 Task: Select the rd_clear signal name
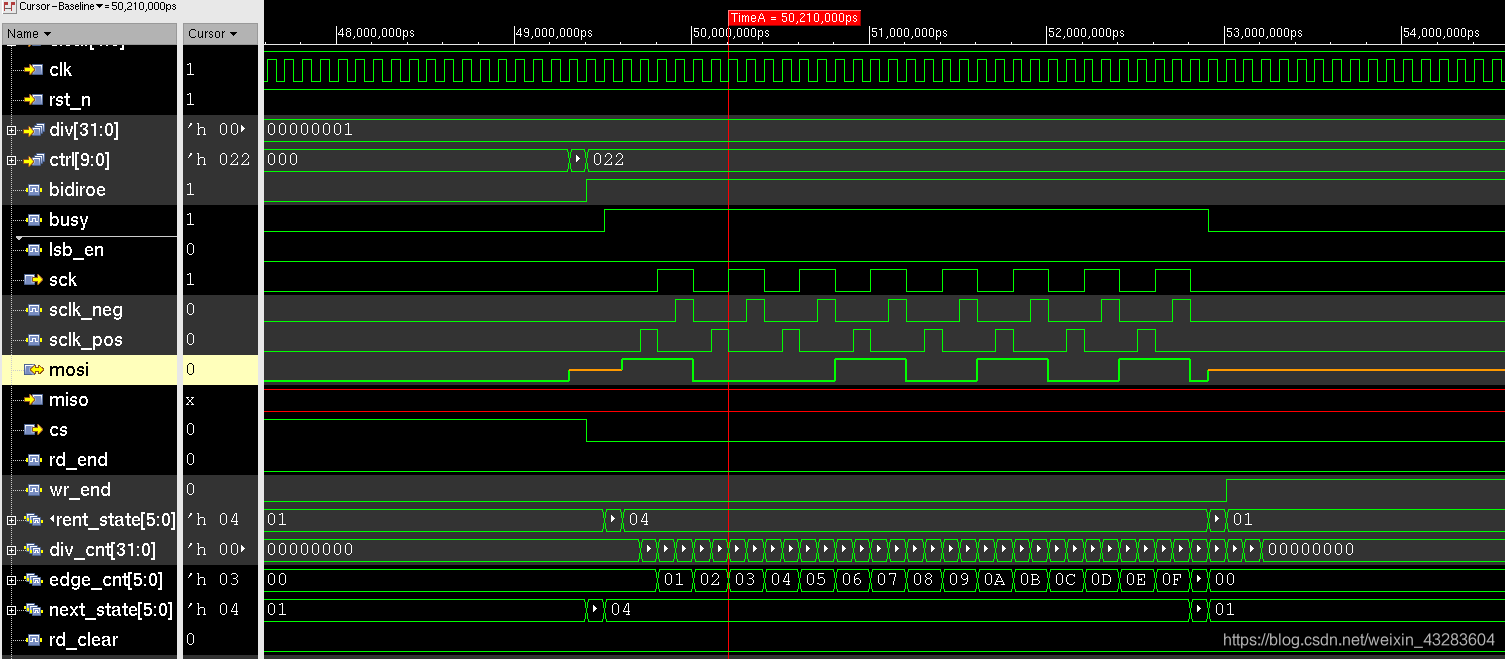(83, 640)
